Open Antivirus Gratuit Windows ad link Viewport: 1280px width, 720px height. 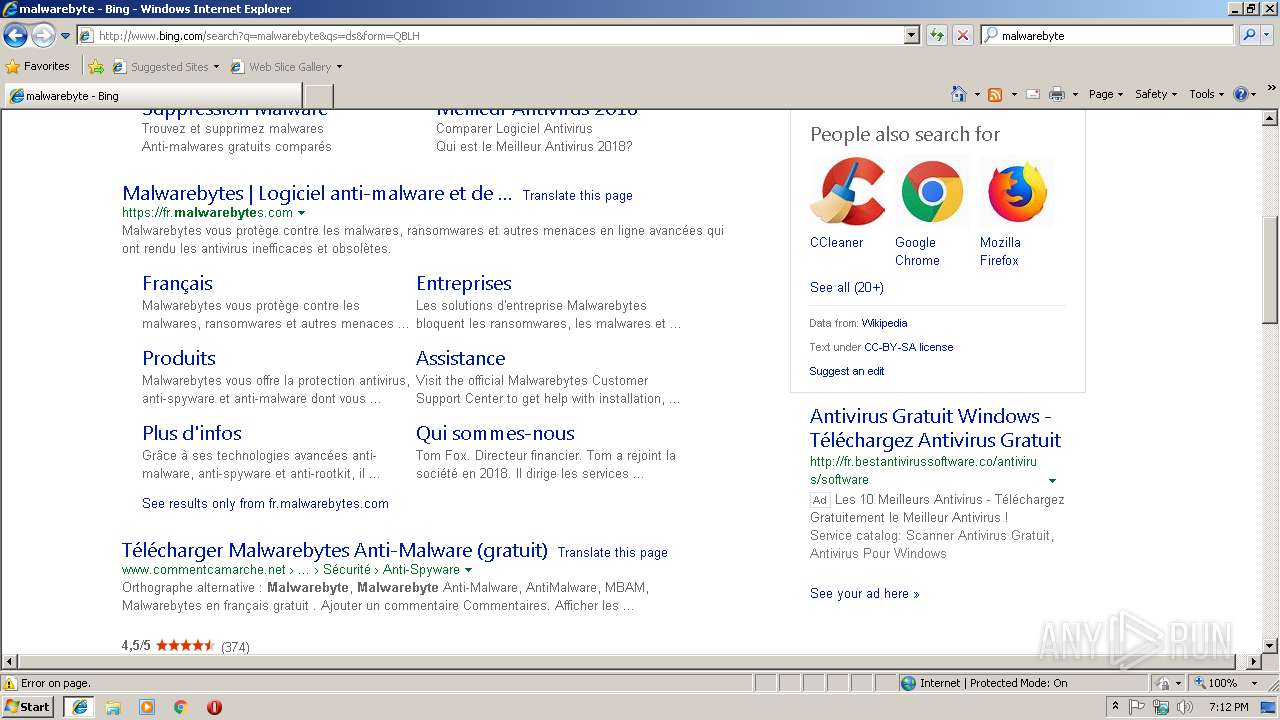pyautogui.click(x=935, y=428)
